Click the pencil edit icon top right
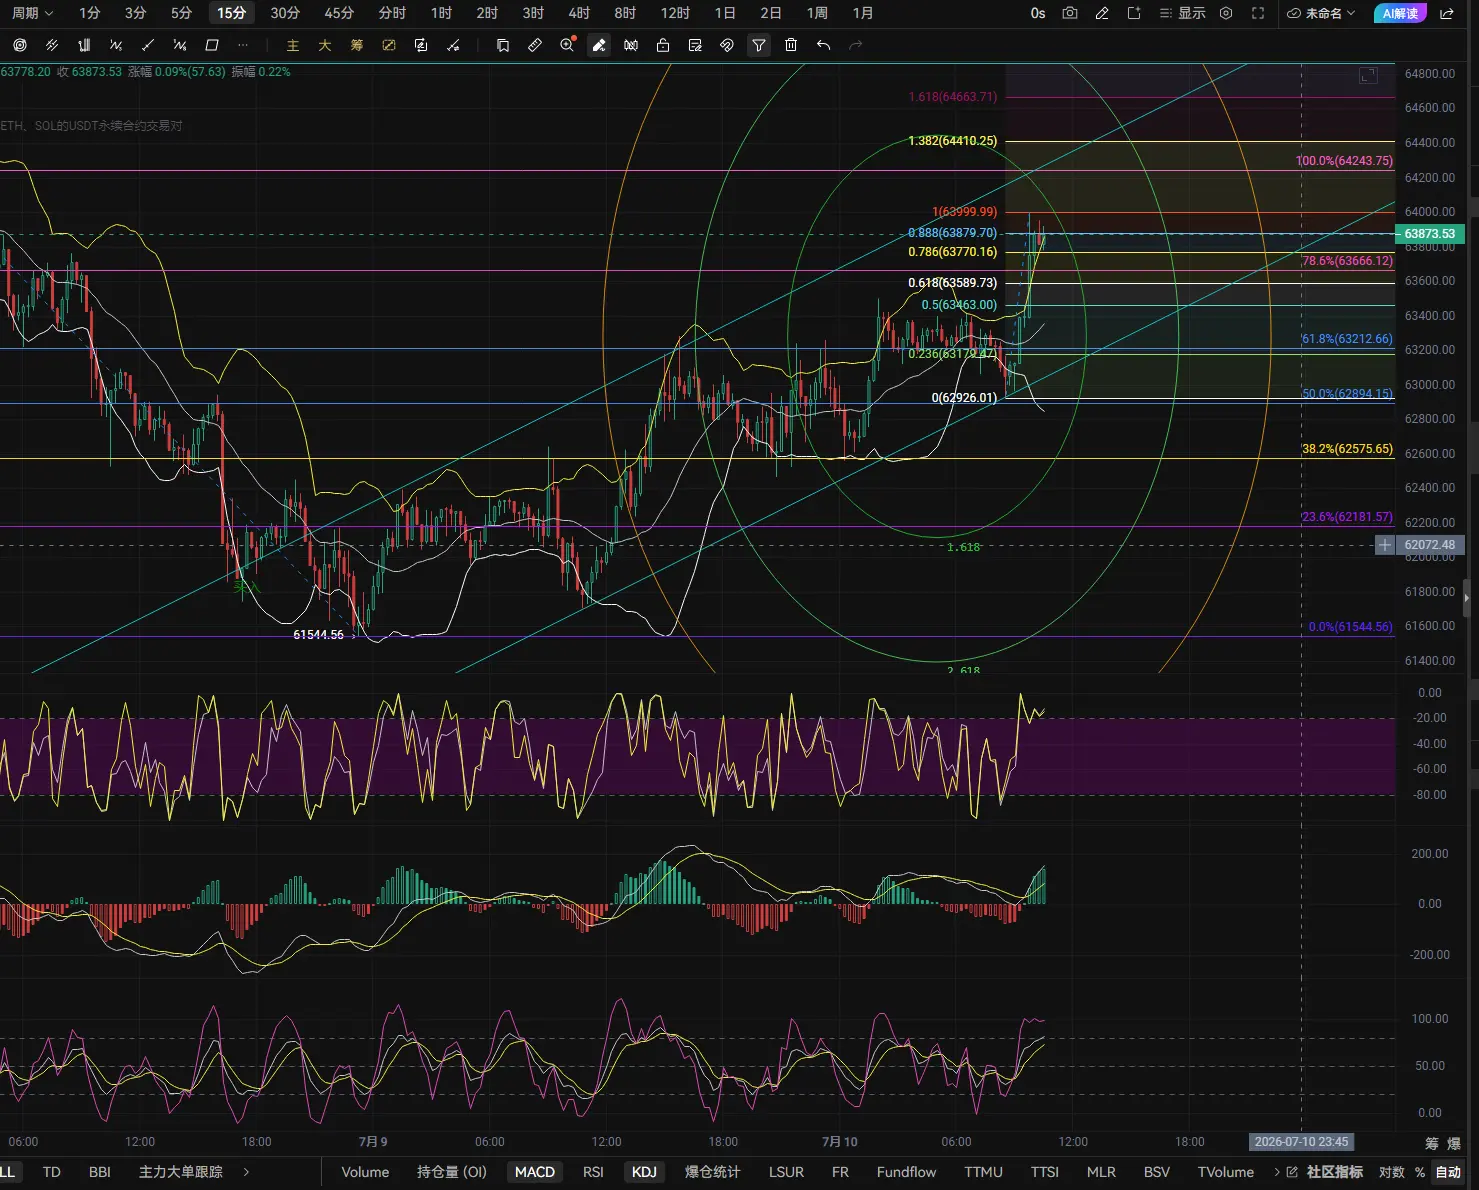Image resolution: width=1479 pixels, height=1190 pixels. click(x=1102, y=13)
